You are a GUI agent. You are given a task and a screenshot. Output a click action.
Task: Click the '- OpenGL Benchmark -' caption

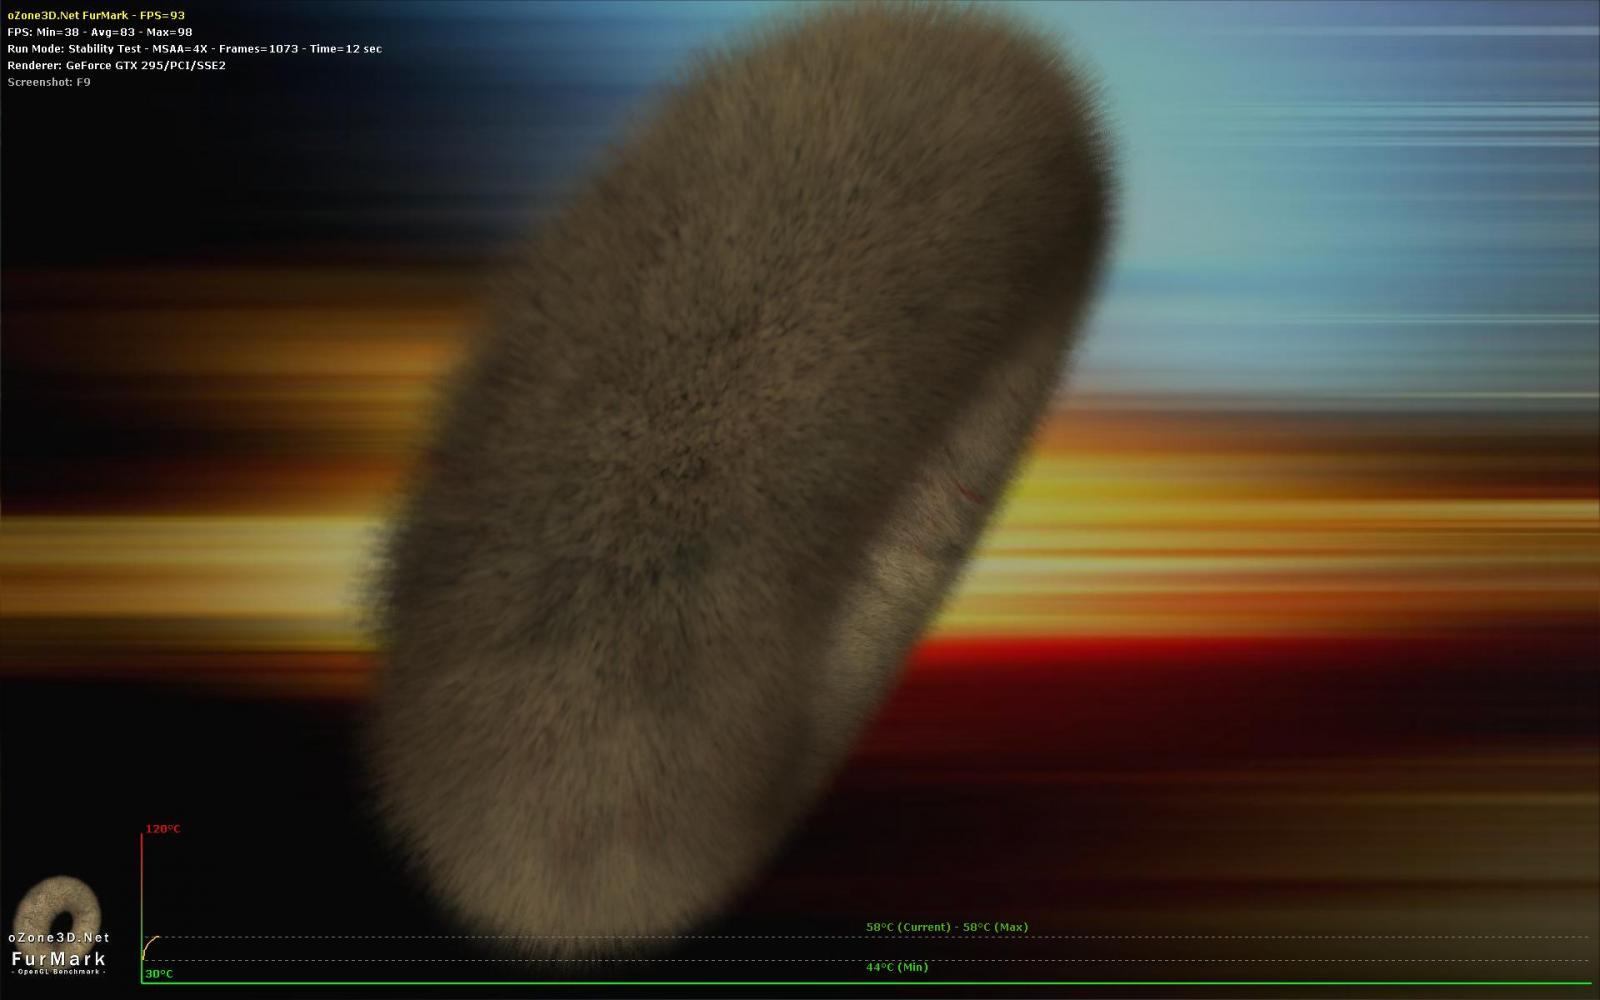tap(58, 972)
